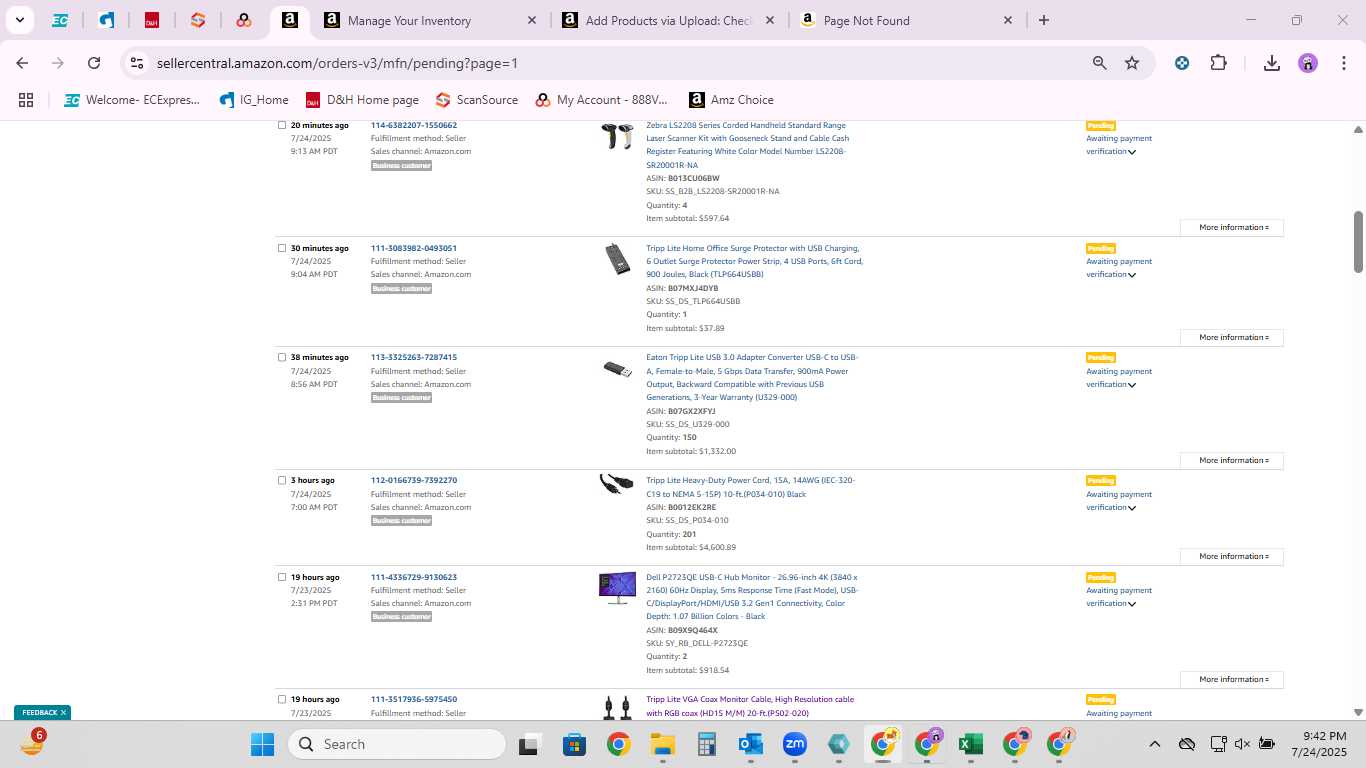Open order 113-3325263-7287415 details
This screenshot has width=1366, height=768.
pyautogui.click(x=414, y=357)
